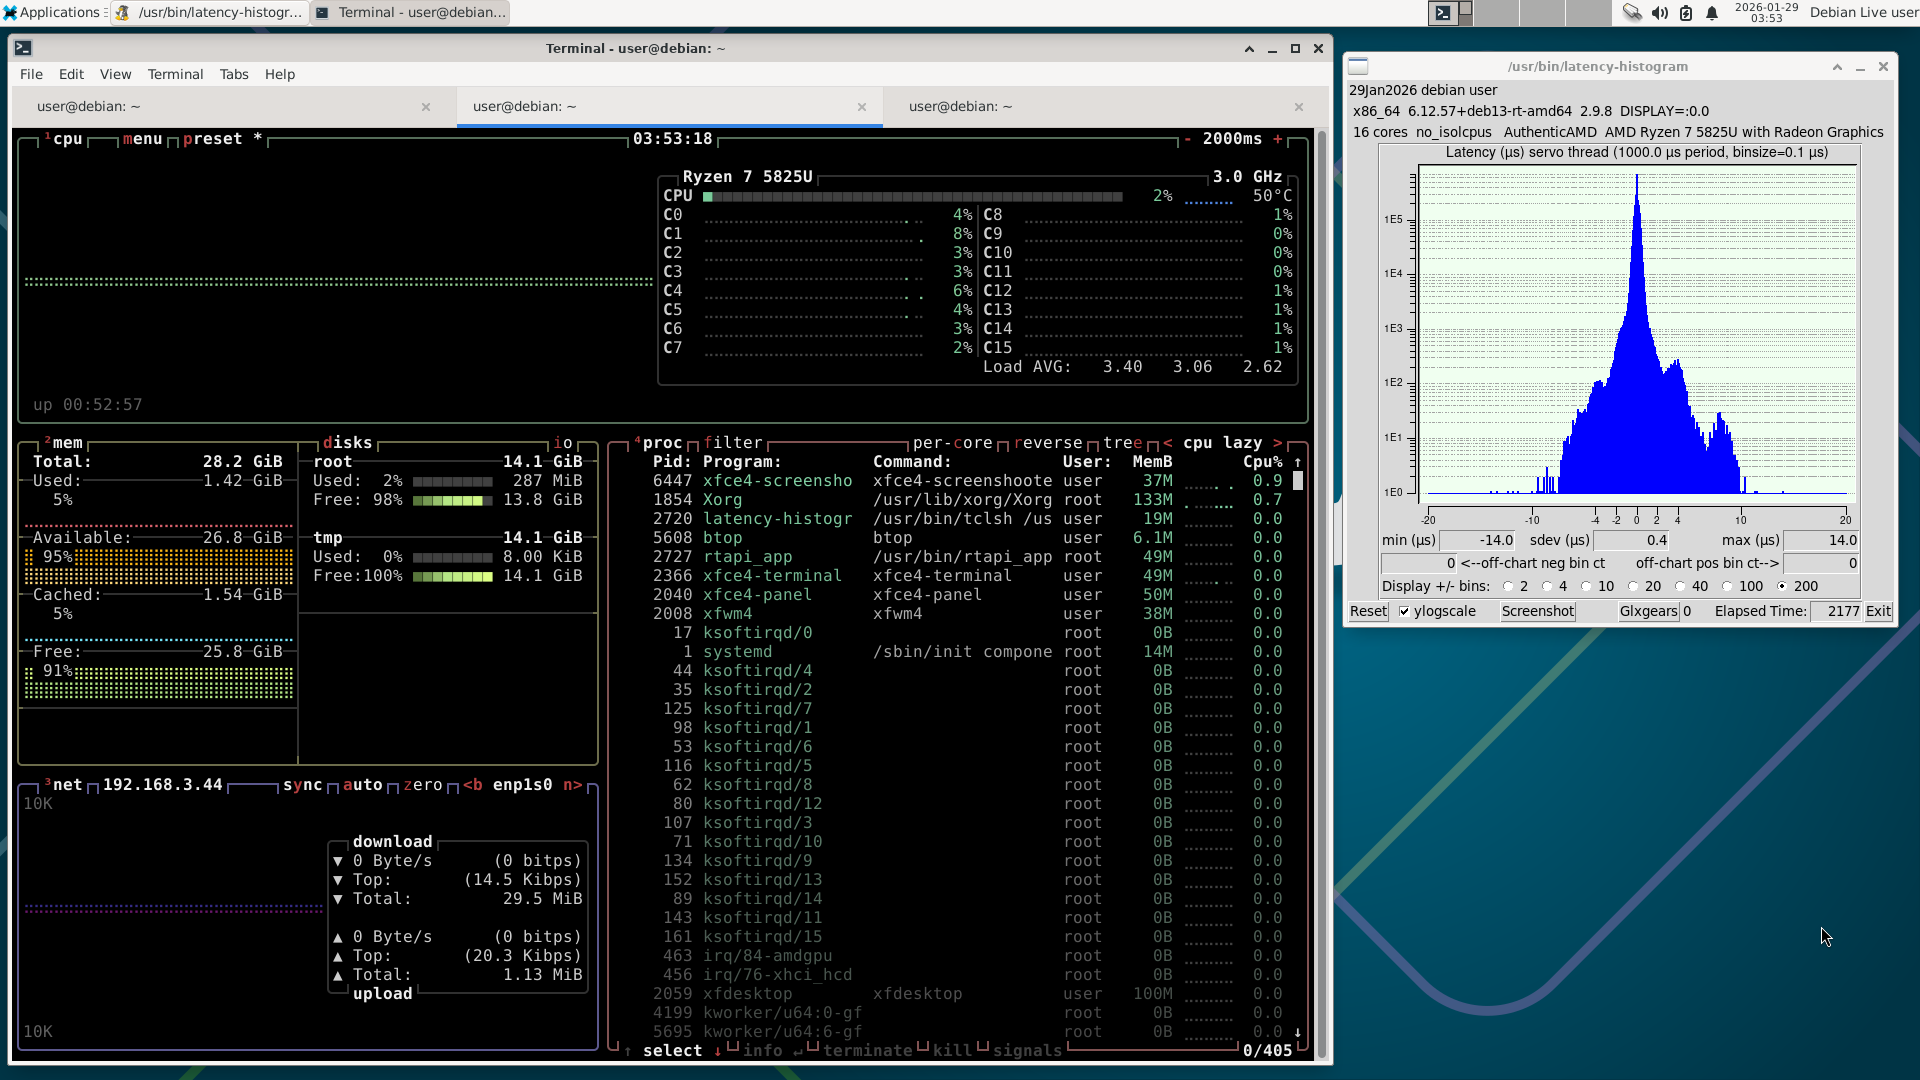Select the 100 bins radio button
1920x1080 pixels.
tap(1727, 587)
